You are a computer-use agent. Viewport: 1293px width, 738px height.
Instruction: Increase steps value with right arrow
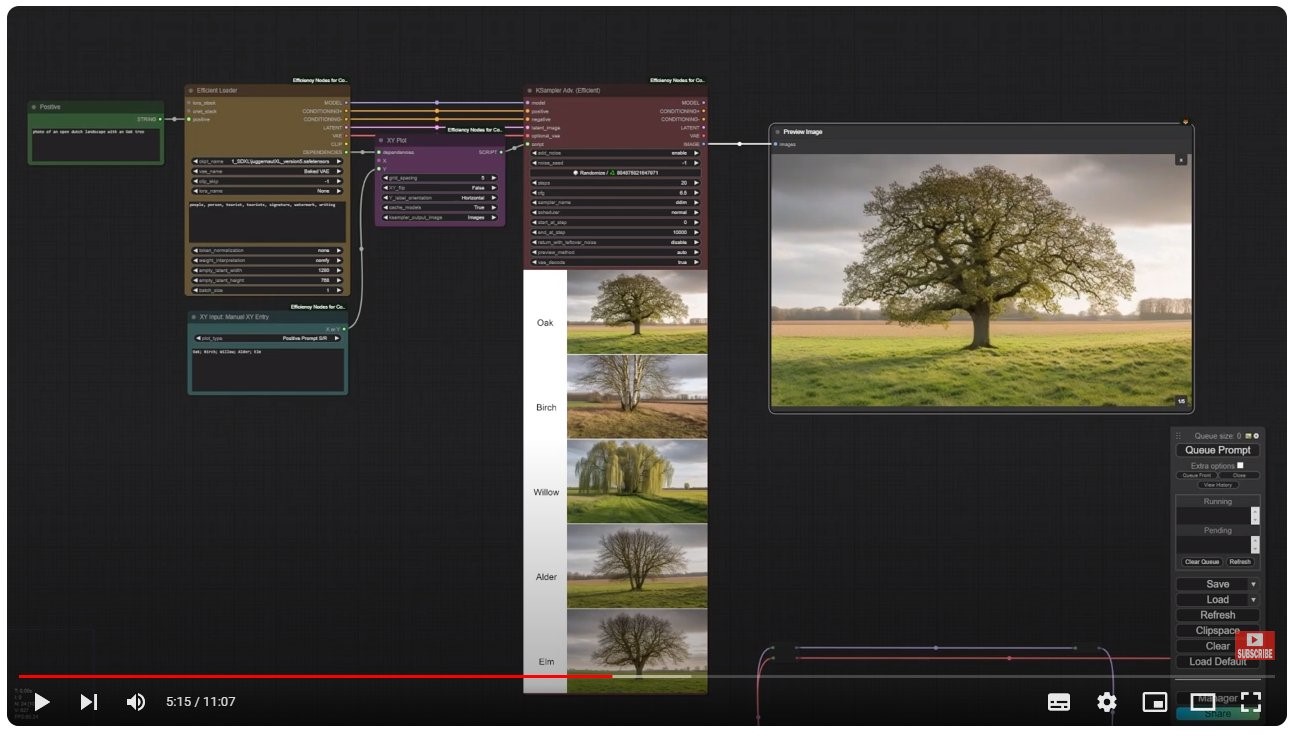tap(695, 183)
